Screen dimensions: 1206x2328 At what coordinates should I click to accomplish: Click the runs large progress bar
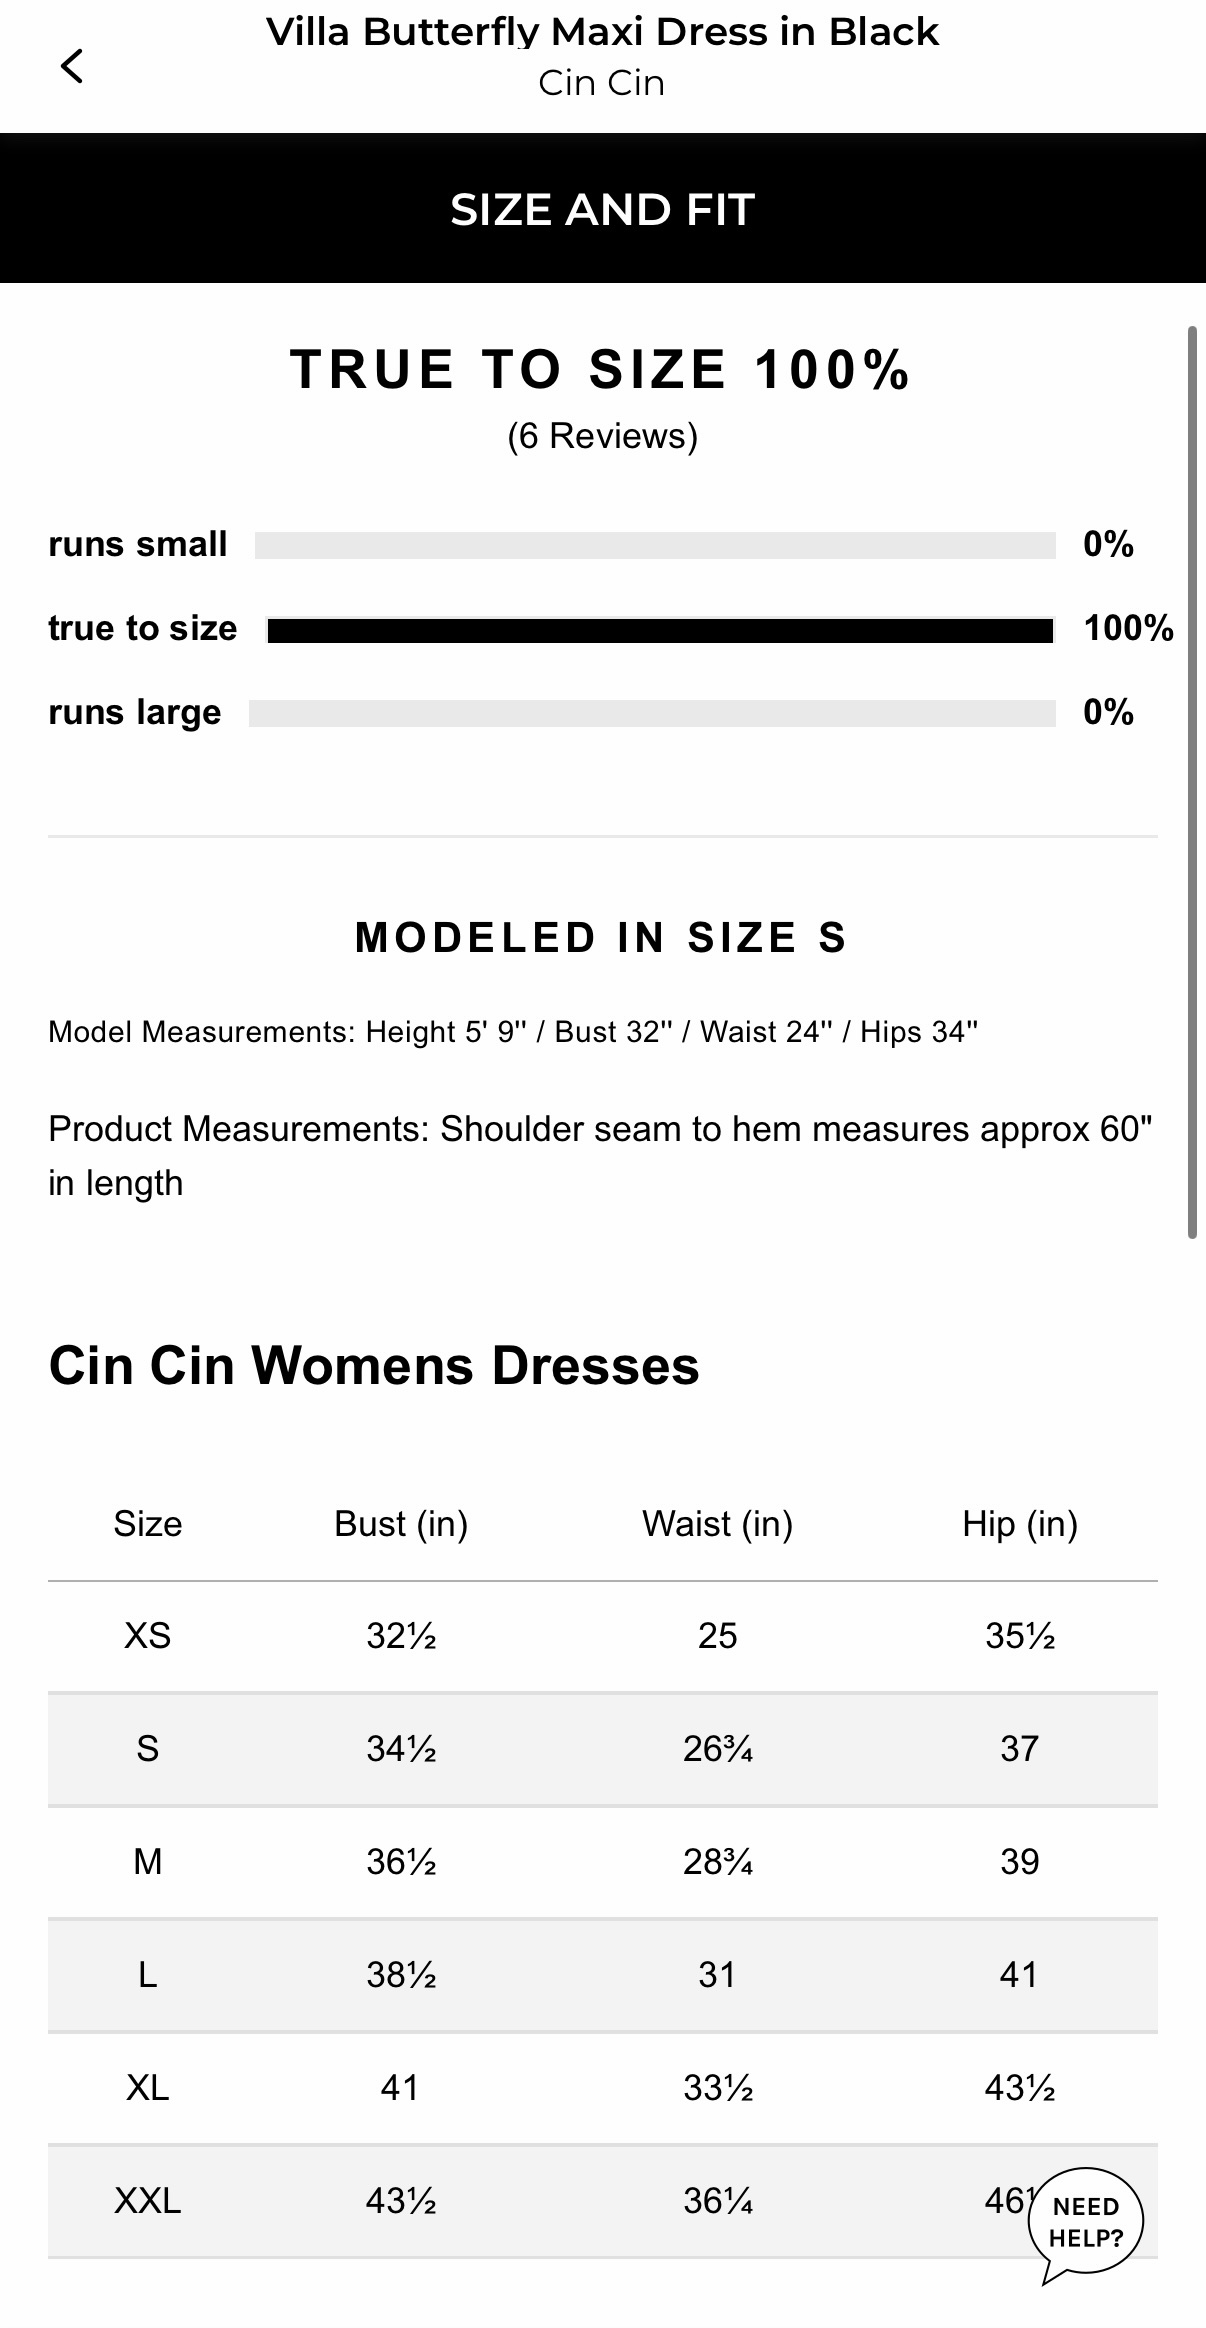click(652, 713)
